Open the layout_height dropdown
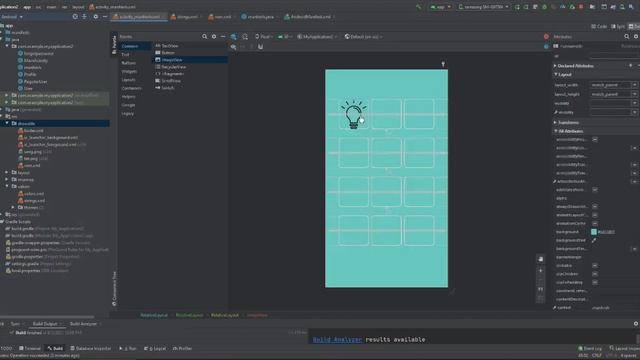Image resolution: width=640 pixels, height=360 pixels. (x=634, y=94)
